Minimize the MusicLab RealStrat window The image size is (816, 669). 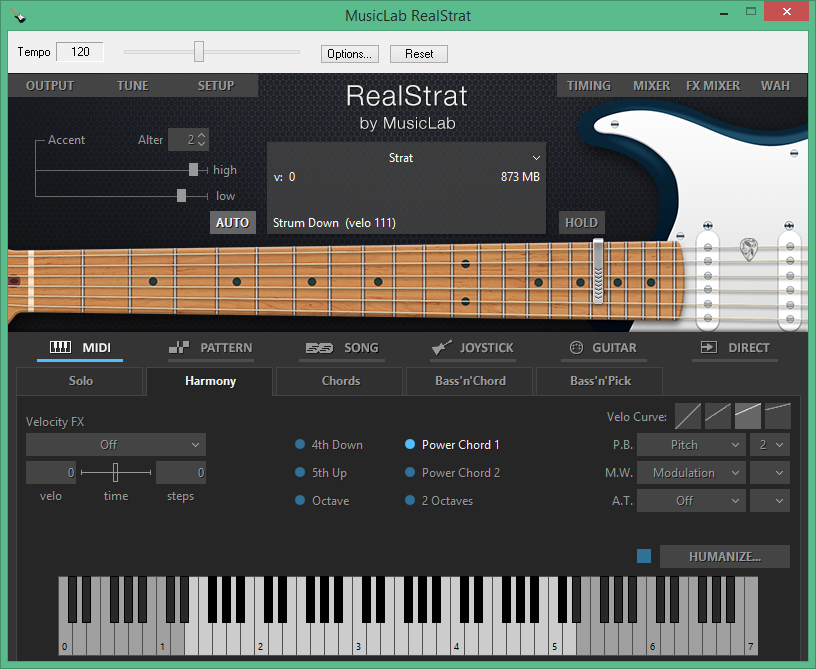(724, 13)
